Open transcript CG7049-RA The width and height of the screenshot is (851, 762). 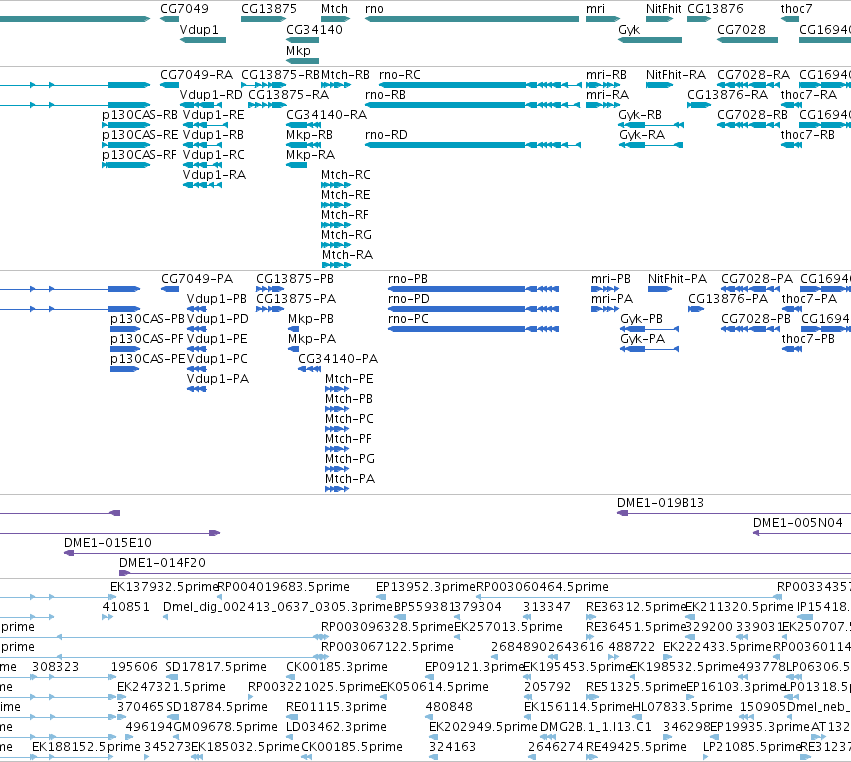coord(196,74)
